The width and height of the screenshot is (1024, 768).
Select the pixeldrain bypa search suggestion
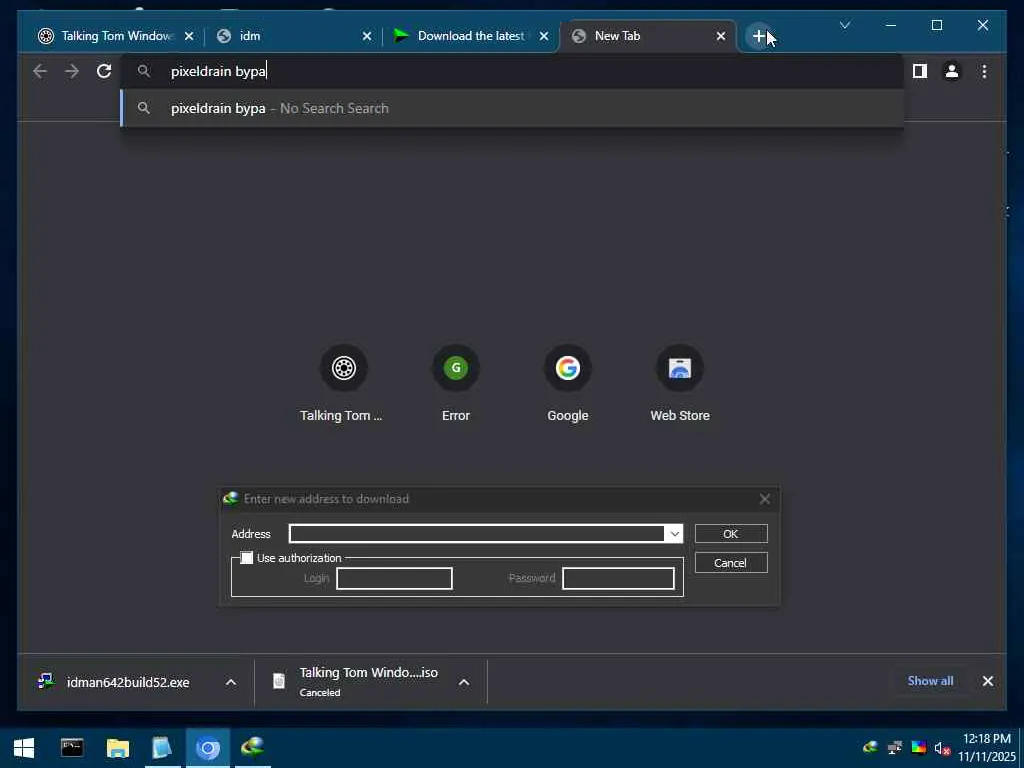click(x=513, y=108)
